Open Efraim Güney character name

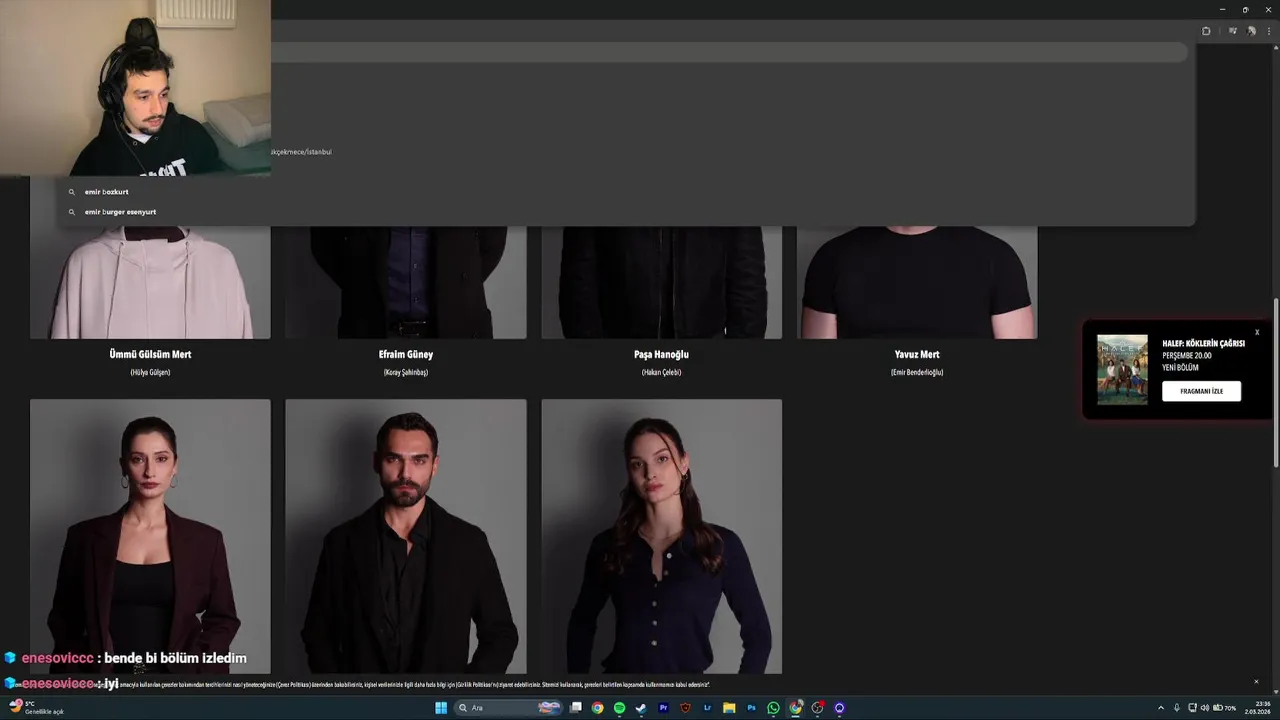point(406,354)
